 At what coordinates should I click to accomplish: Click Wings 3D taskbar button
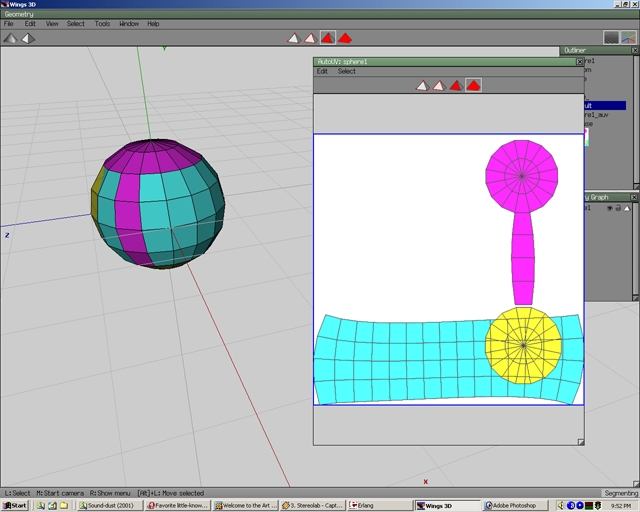[x=448, y=505]
